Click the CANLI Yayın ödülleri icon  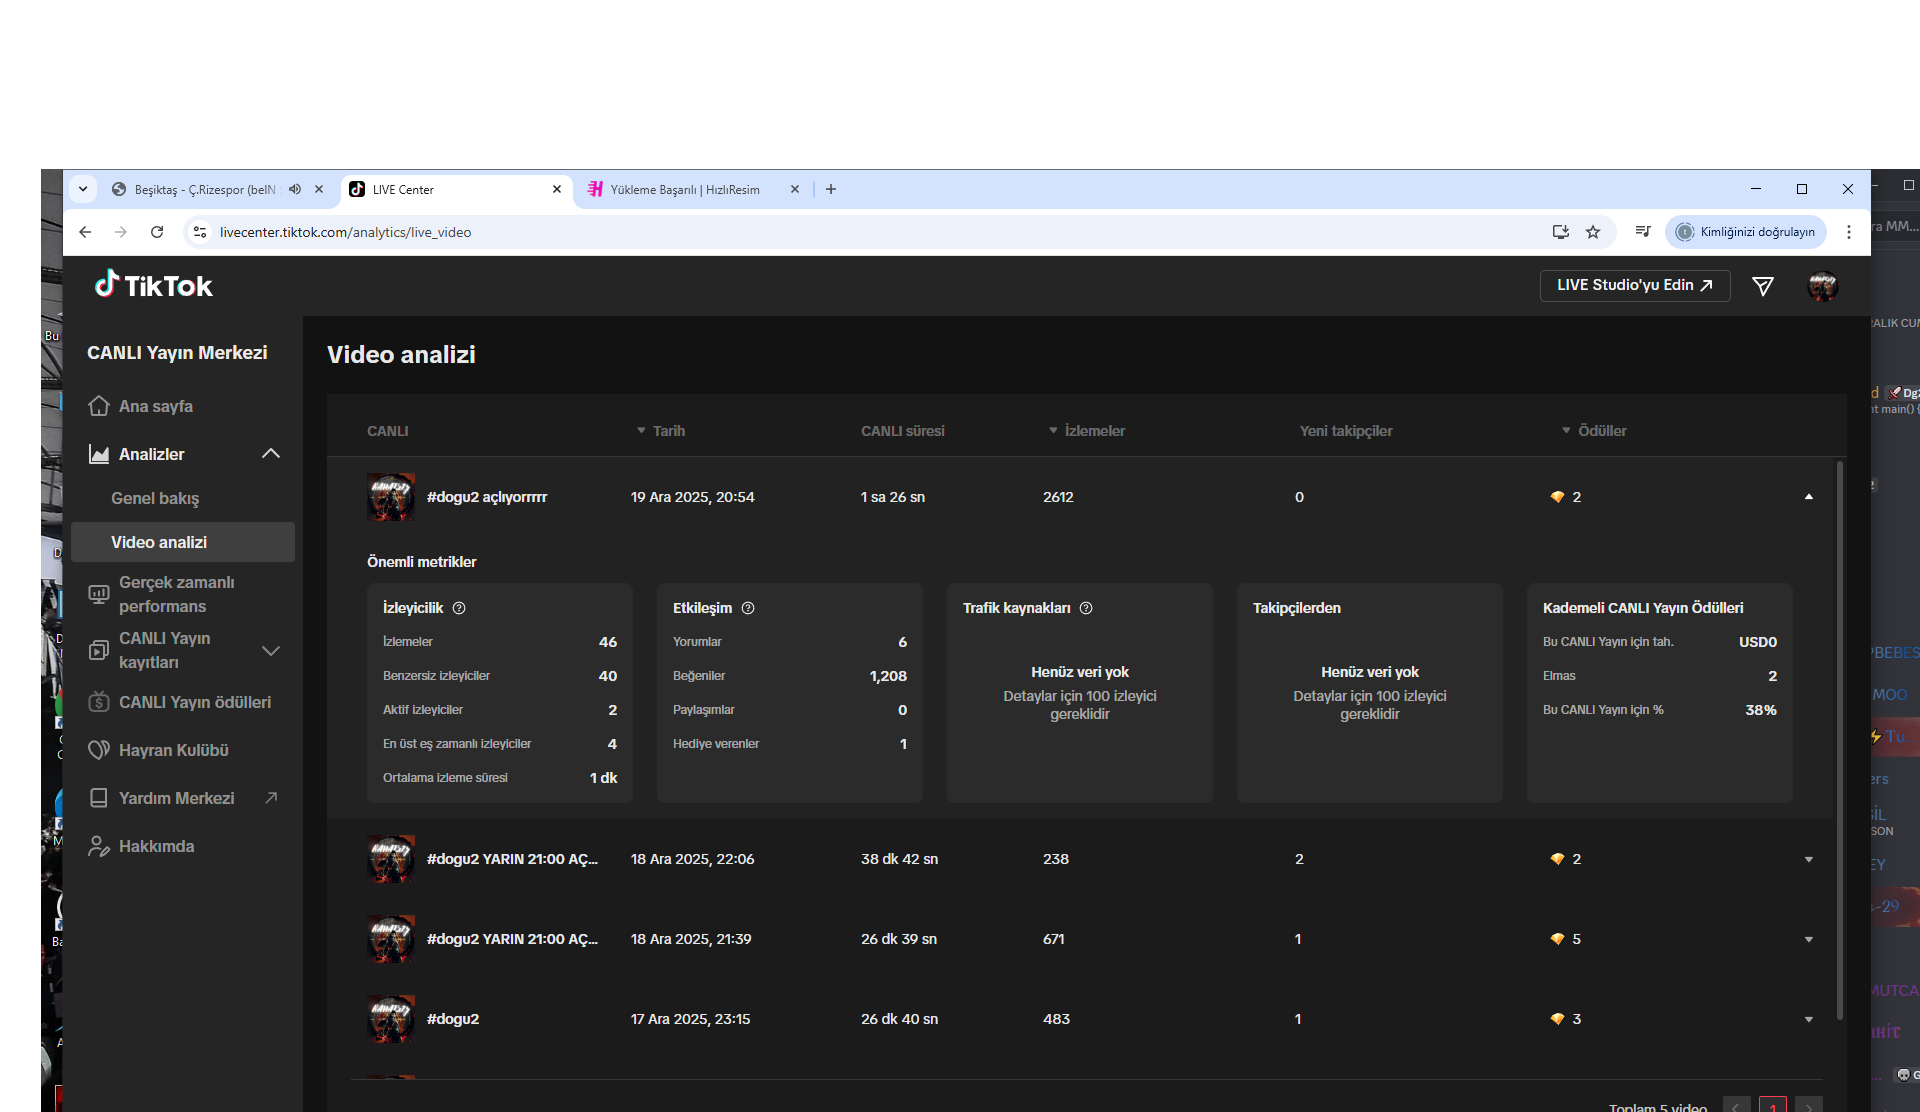coord(99,702)
